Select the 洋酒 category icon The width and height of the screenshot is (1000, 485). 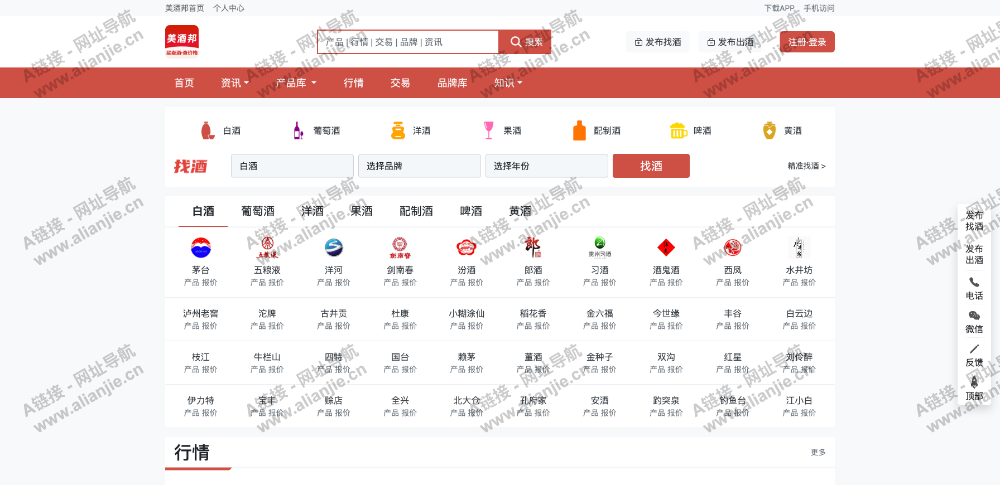tap(398, 130)
